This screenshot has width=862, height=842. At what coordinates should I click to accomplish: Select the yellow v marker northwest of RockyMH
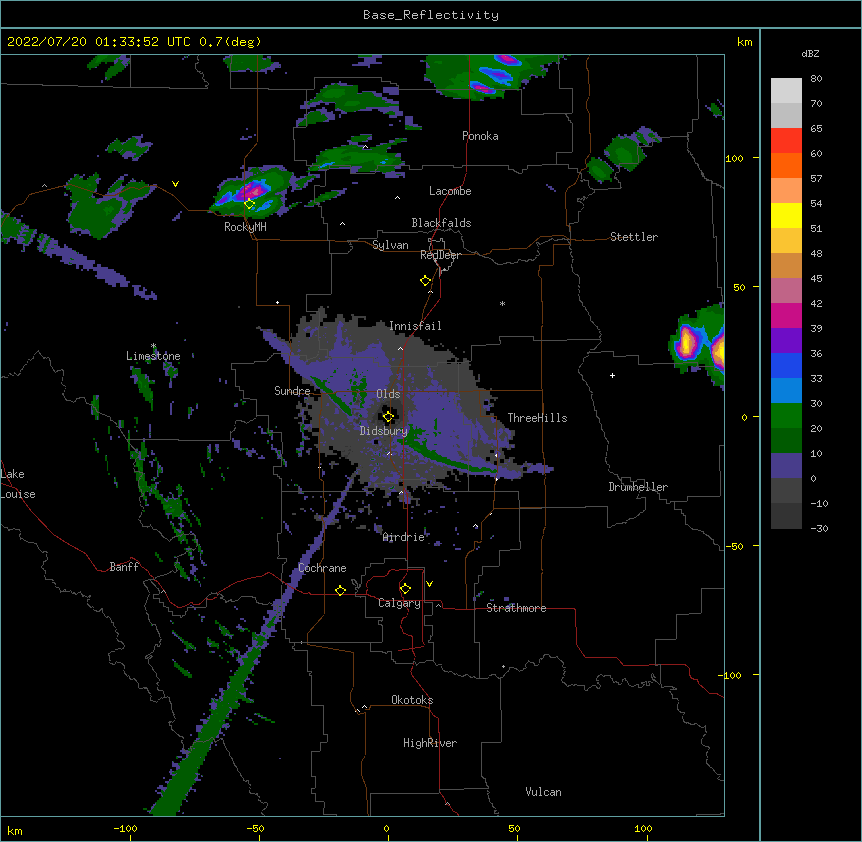tap(175, 184)
